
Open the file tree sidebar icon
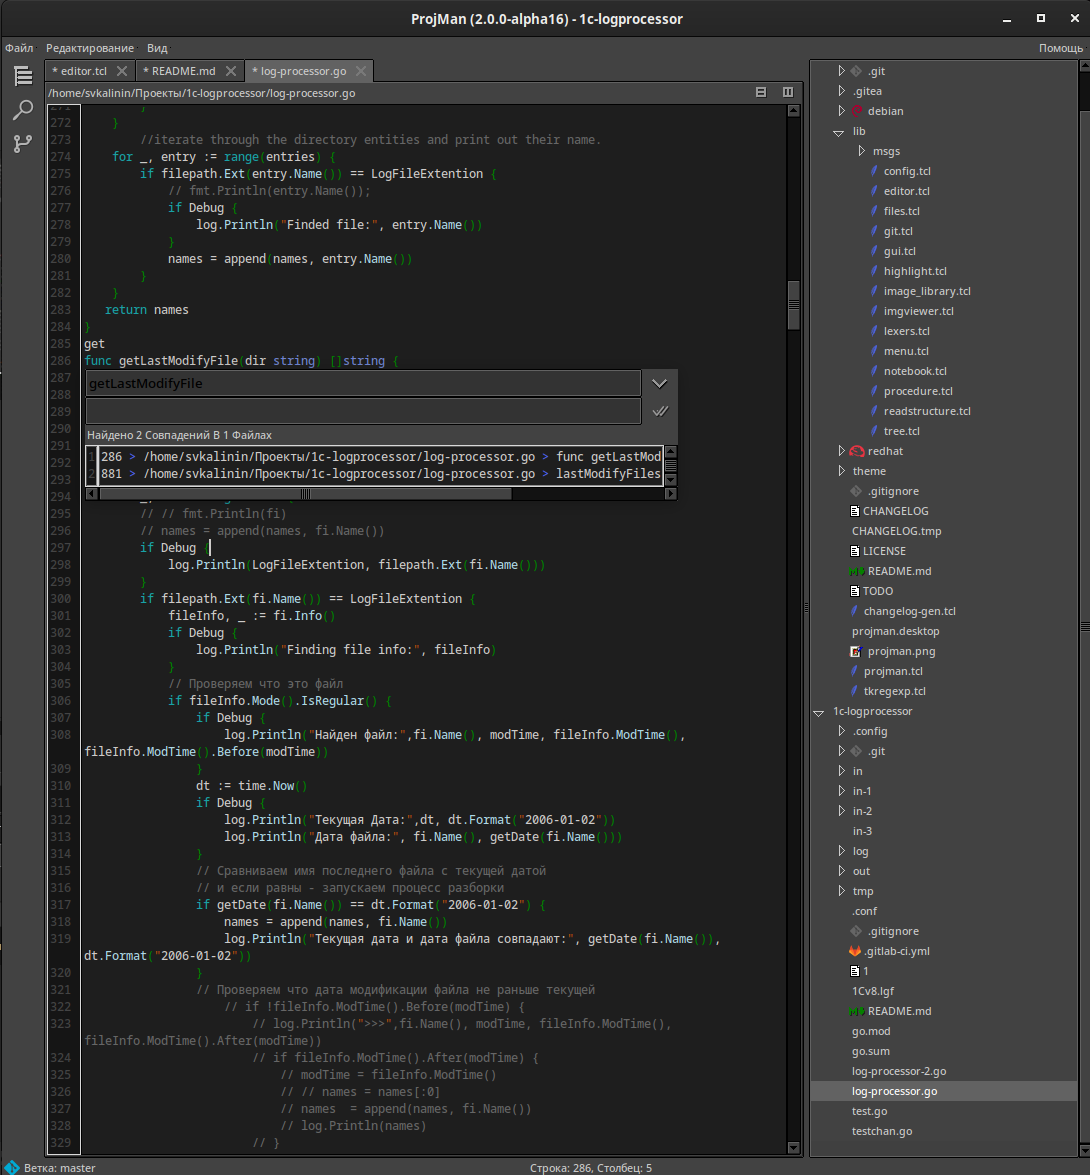(23, 76)
